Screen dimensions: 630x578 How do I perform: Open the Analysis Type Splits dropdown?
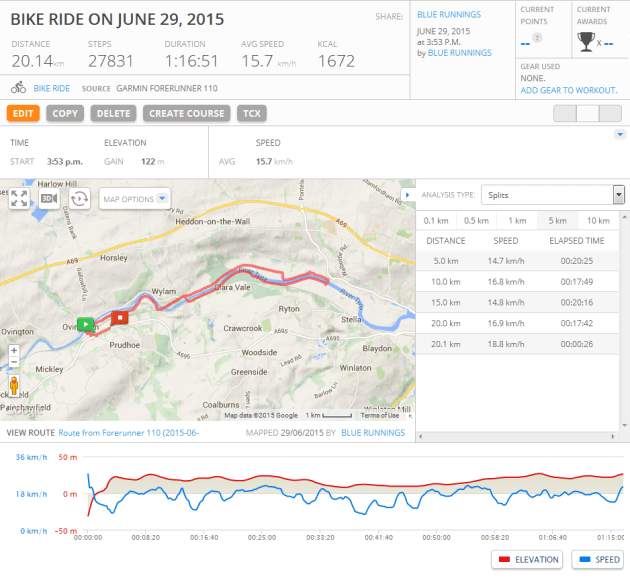click(552, 195)
